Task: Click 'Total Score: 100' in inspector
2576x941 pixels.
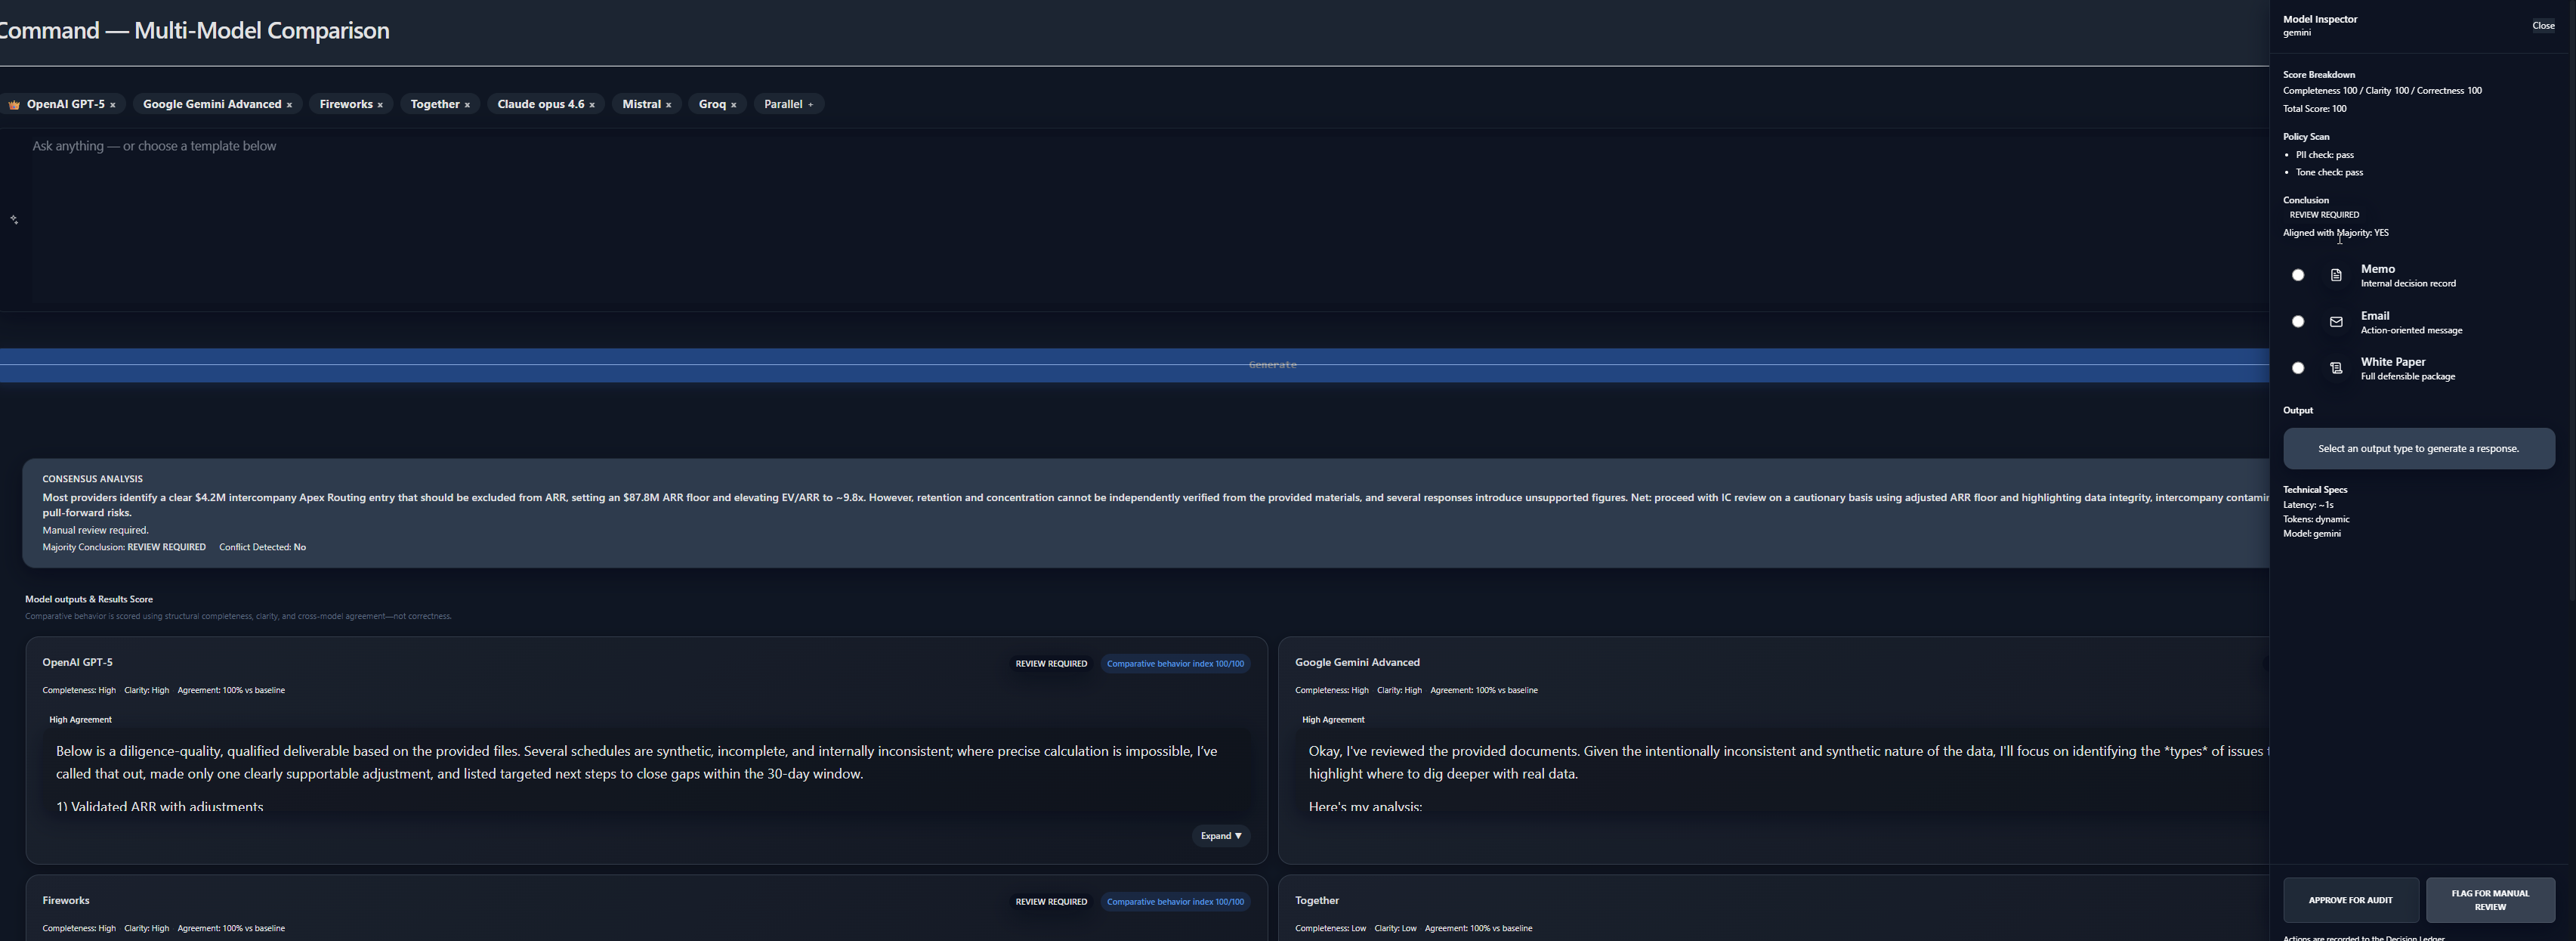Action: click(x=2314, y=109)
